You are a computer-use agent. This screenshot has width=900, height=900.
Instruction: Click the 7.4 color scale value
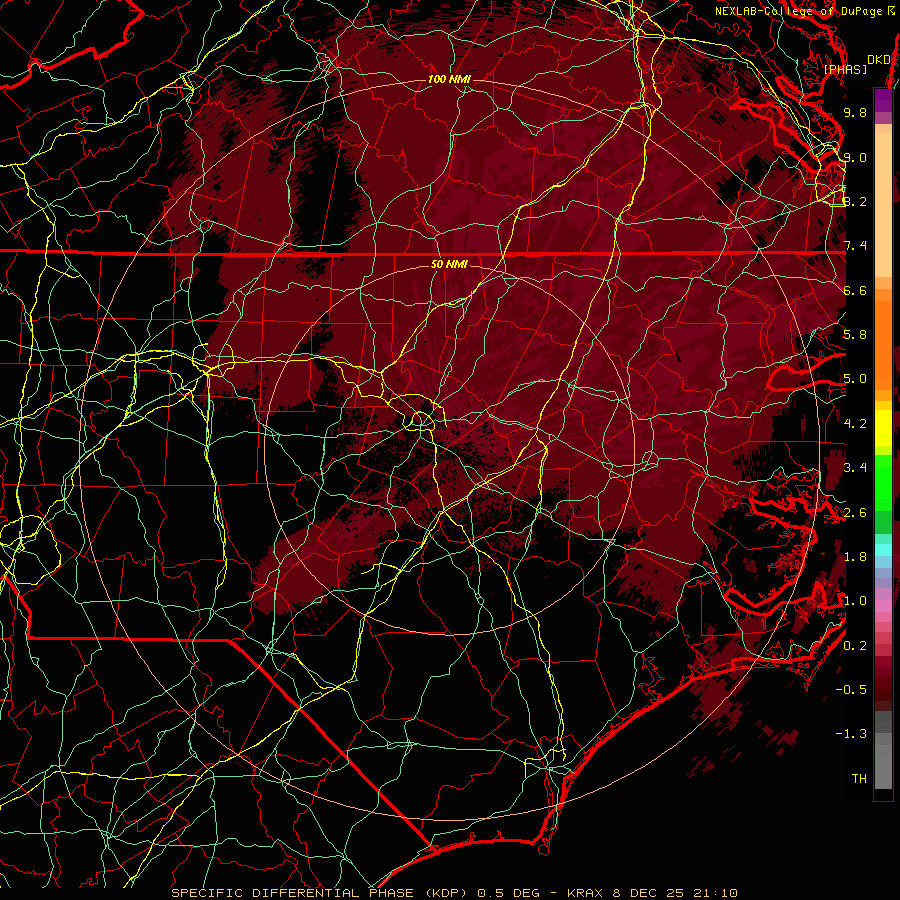855,246
